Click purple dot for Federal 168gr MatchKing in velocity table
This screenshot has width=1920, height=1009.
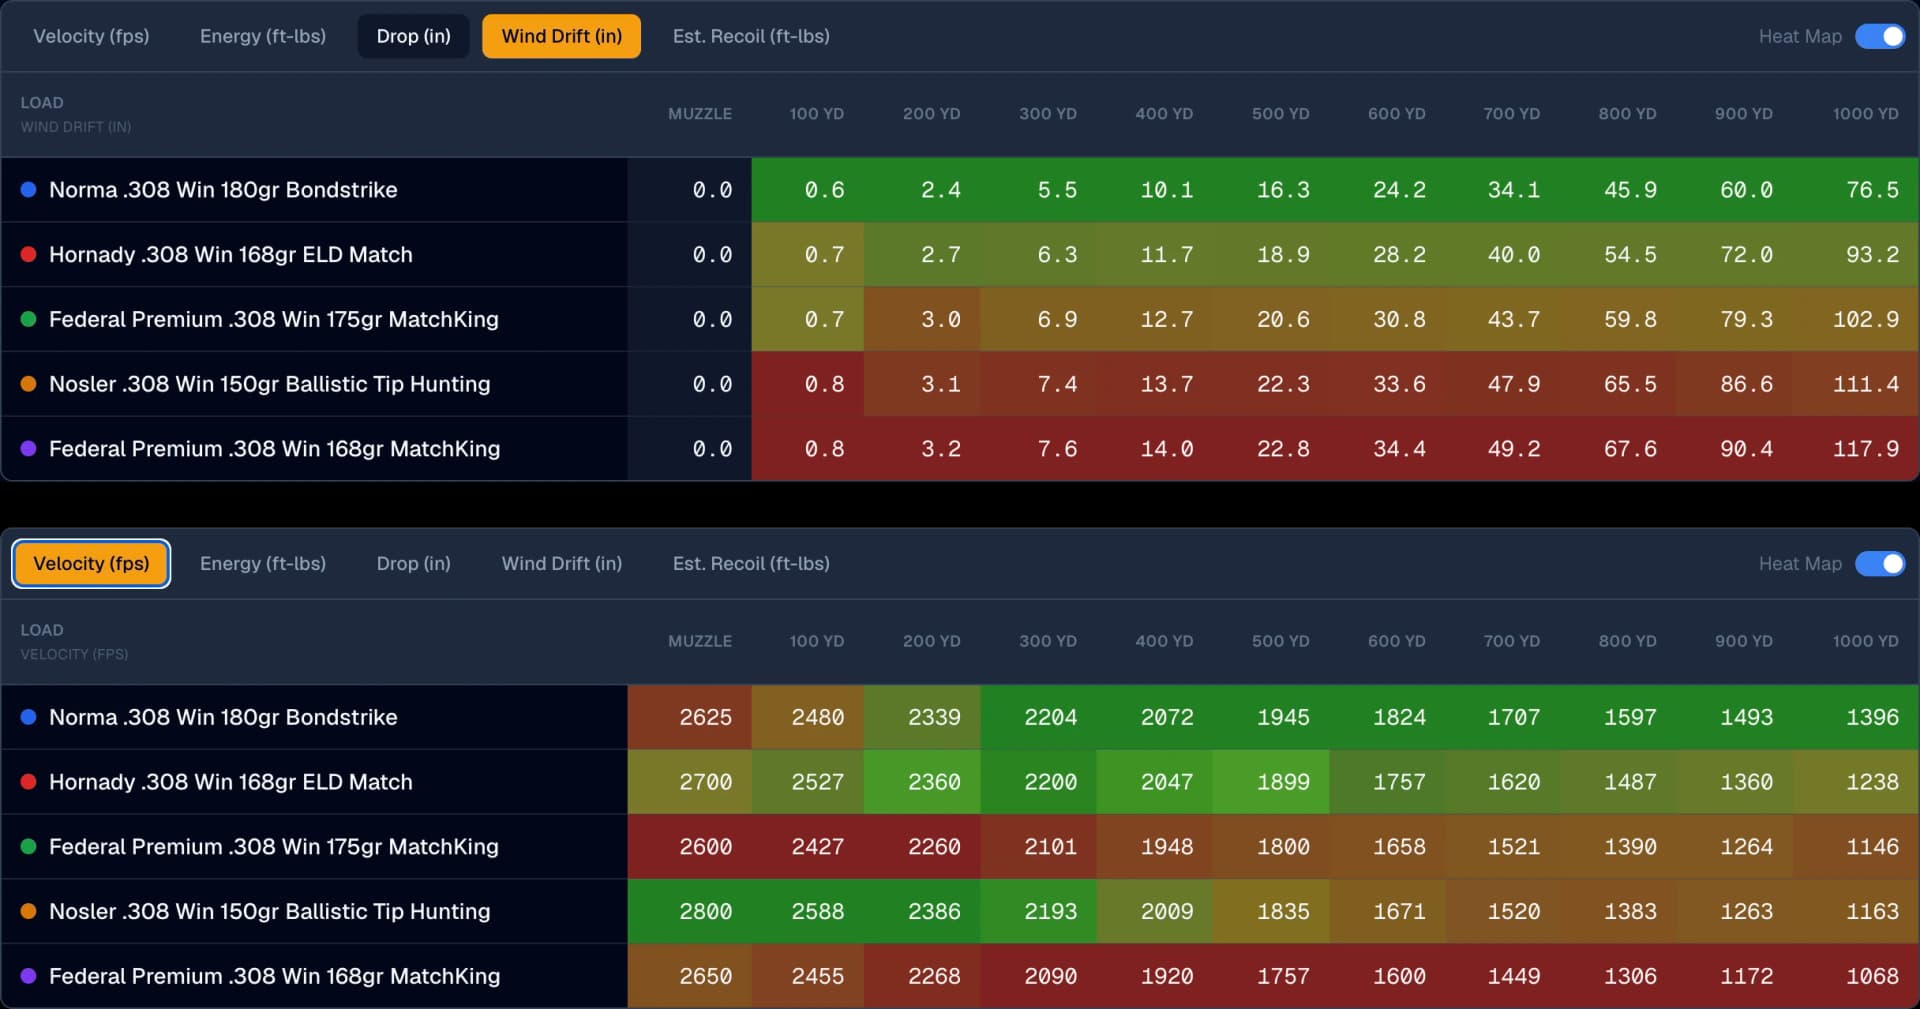[29, 976]
